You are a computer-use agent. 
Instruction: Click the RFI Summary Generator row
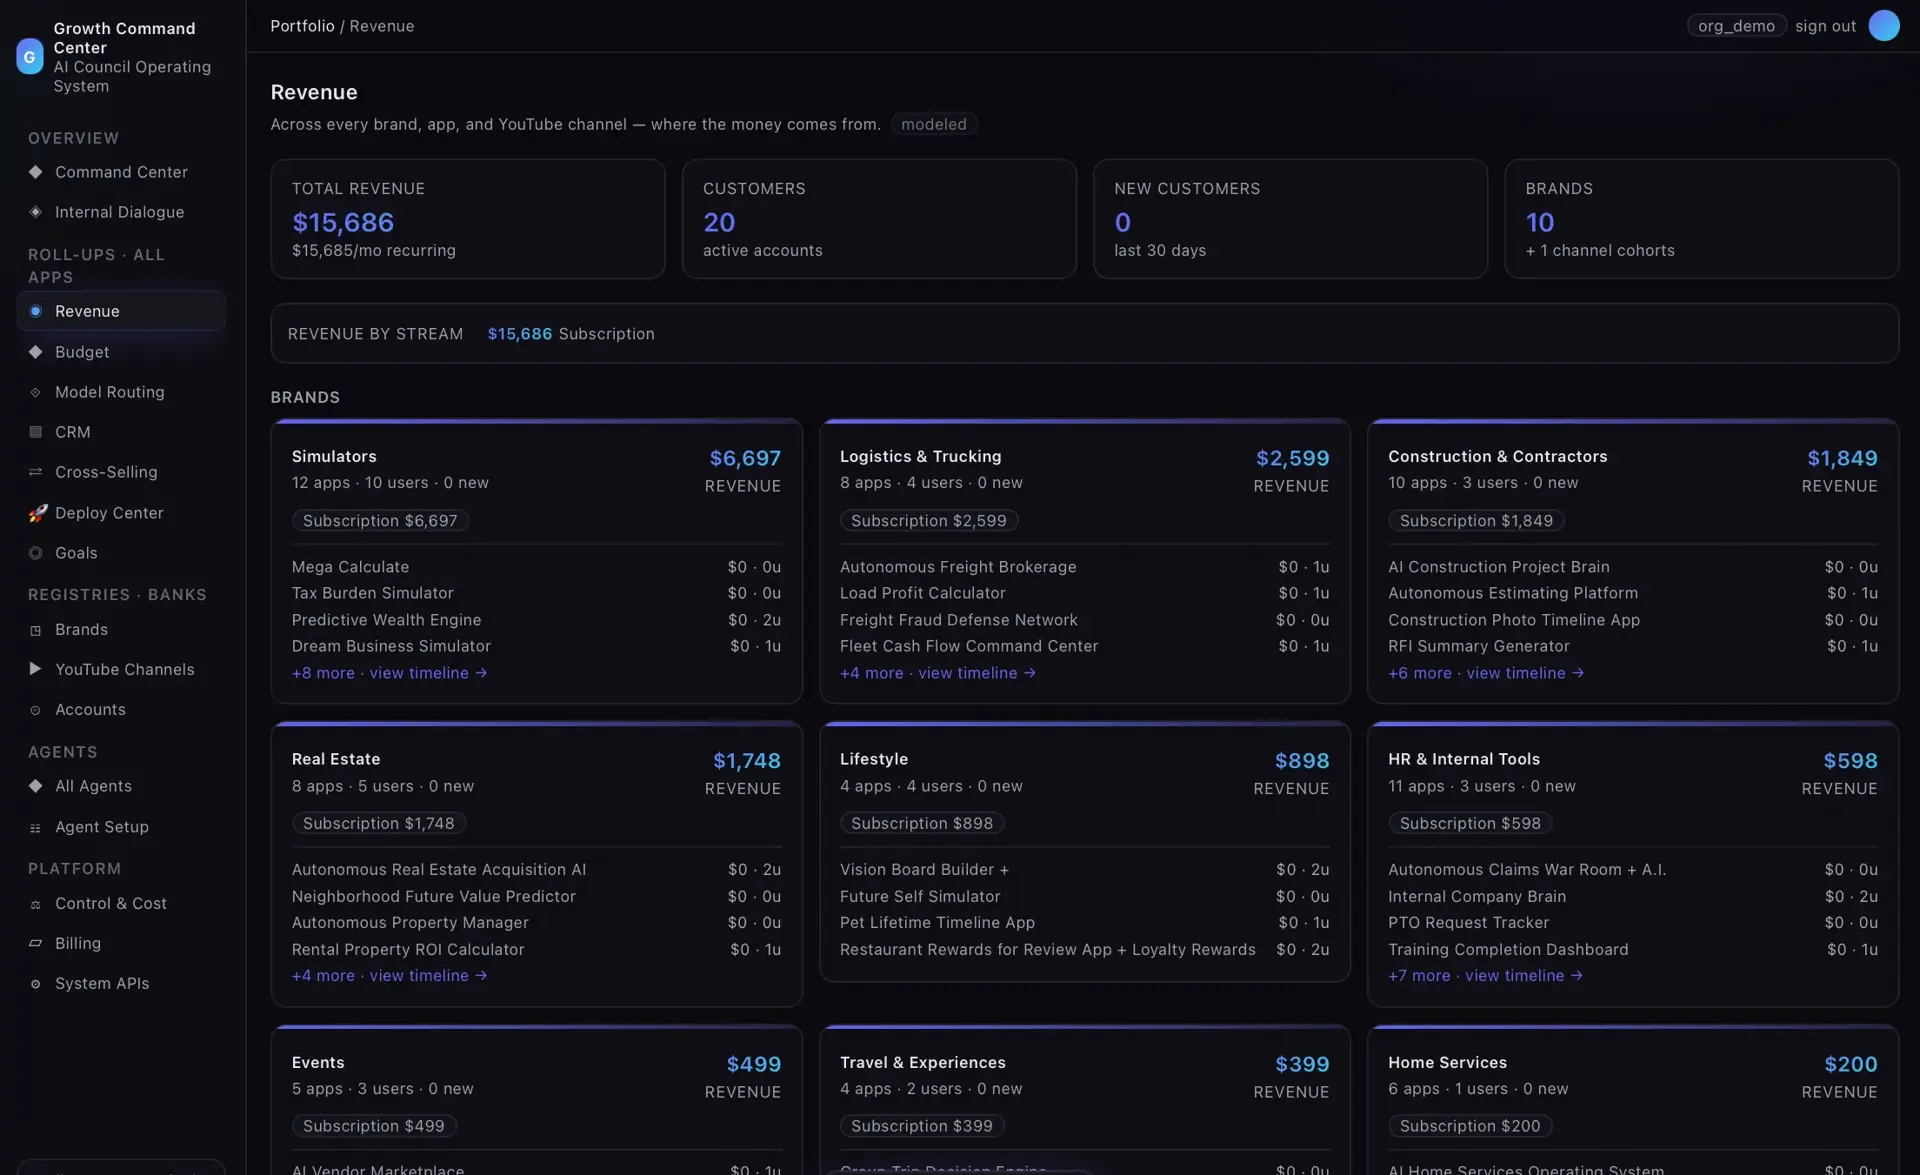[1633, 647]
